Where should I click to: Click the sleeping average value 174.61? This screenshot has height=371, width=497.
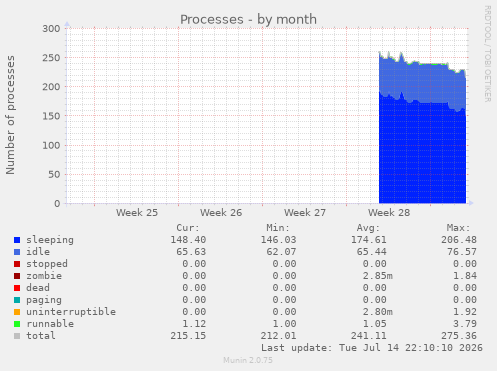[x=369, y=240]
